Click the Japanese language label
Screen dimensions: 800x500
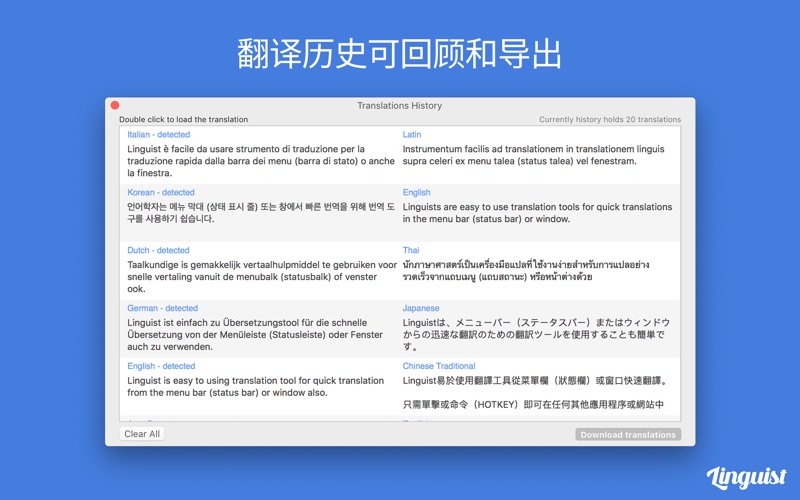click(421, 308)
